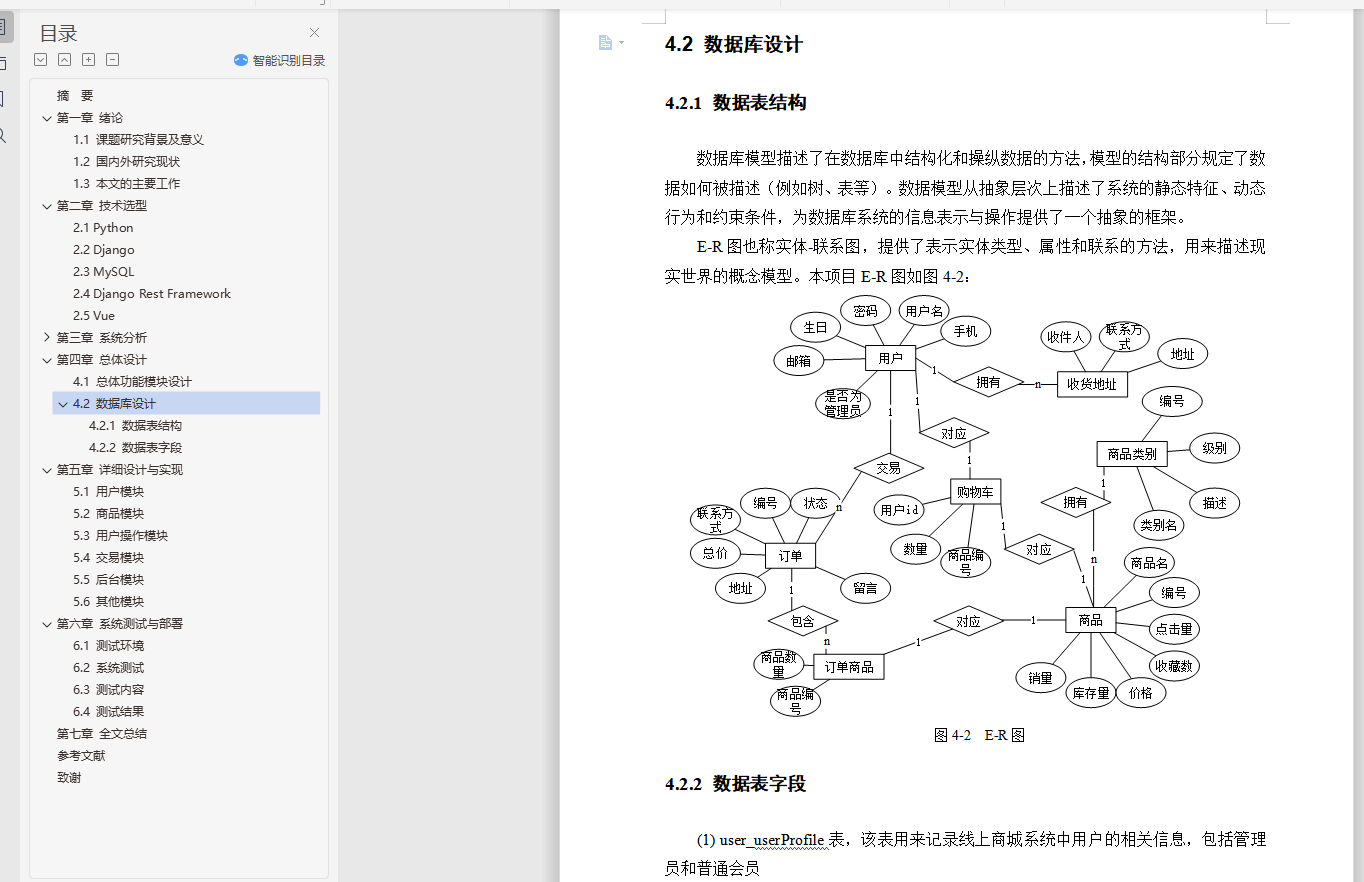Viewport: 1364px width, 882px height.
Task: Open dropdown arrow next to page options icon
Action: [x=621, y=42]
